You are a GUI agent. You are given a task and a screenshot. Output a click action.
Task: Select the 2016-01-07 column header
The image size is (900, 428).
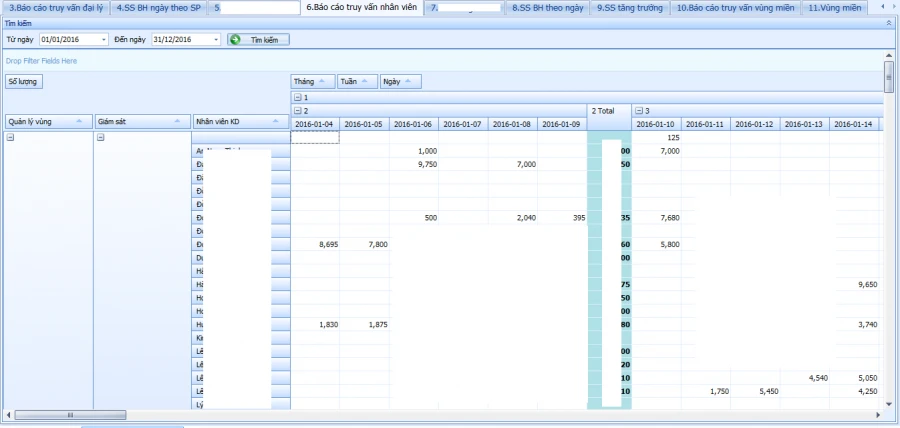(x=463, y=124)
